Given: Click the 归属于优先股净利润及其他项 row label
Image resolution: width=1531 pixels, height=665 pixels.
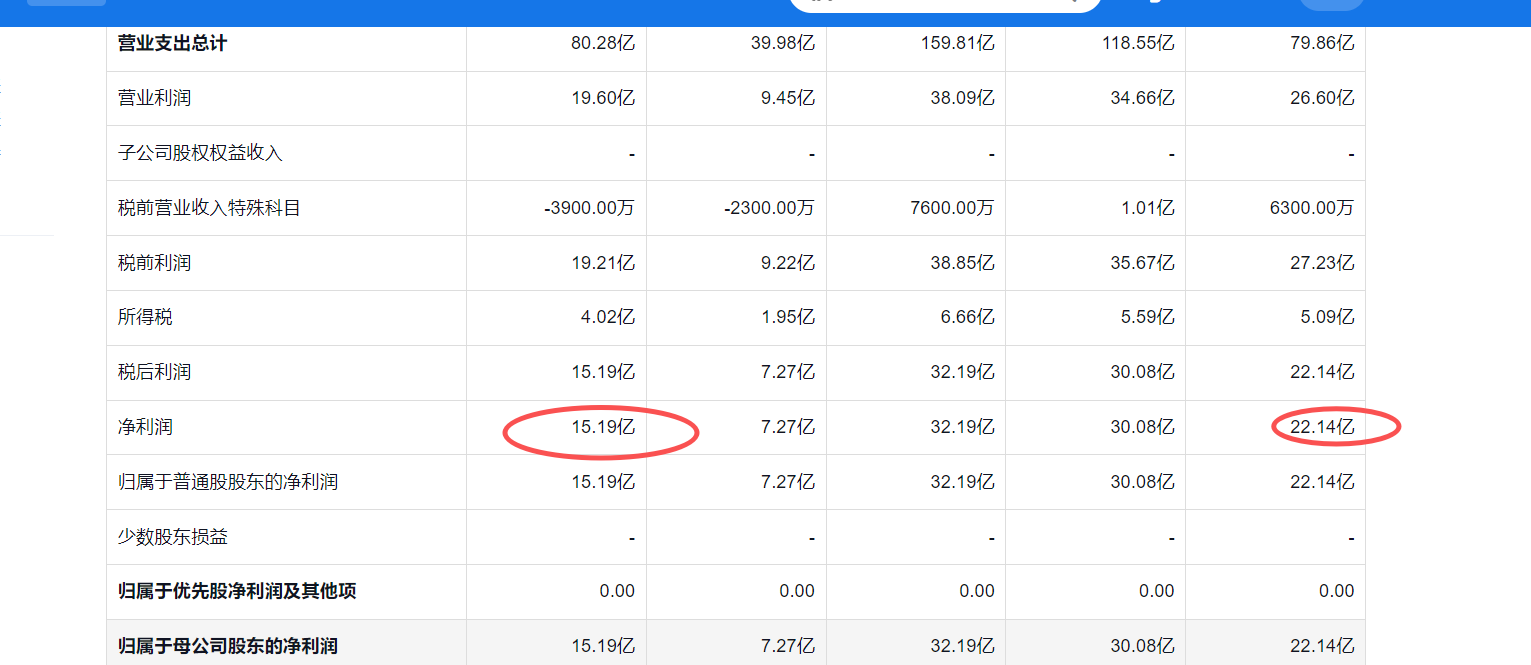Looking at the screenshot, I should click(x=237, y=591).
